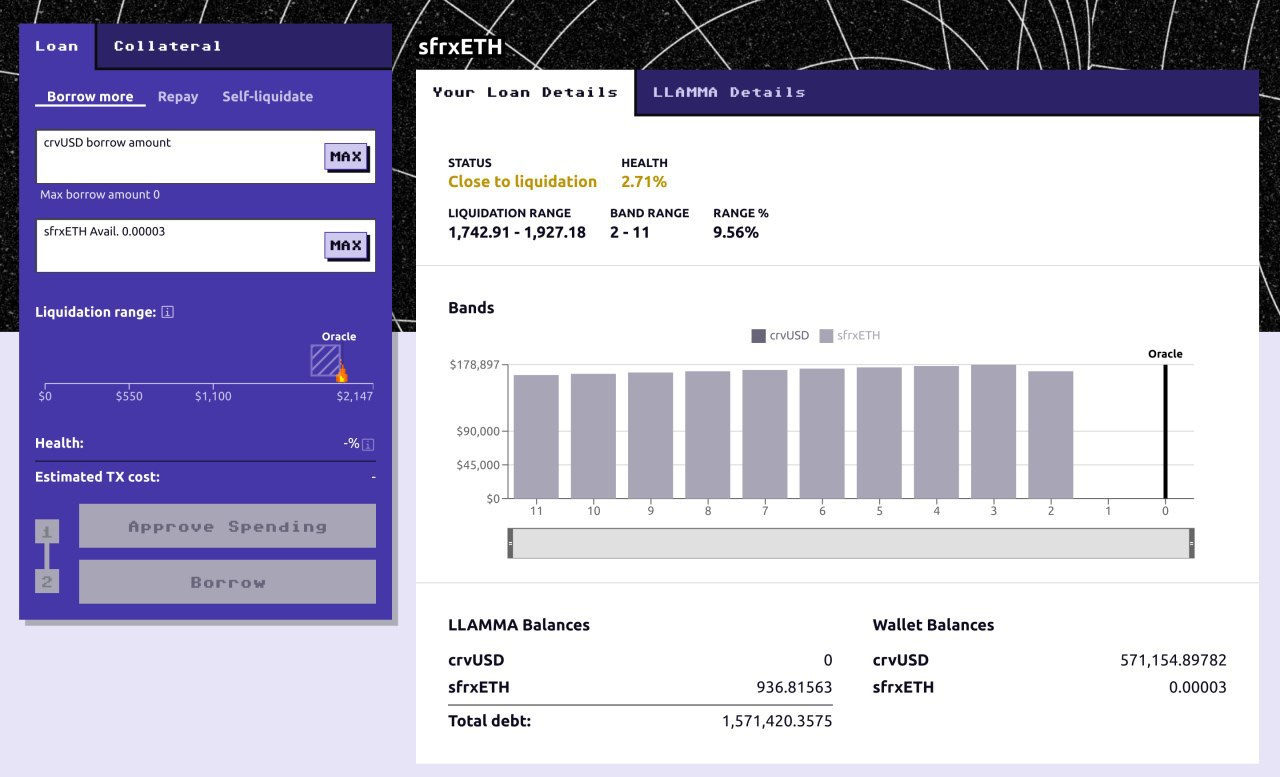Viewport: 1280px width, 777px height.
Task: Click the bar for band 11
Action: (536, 436)
